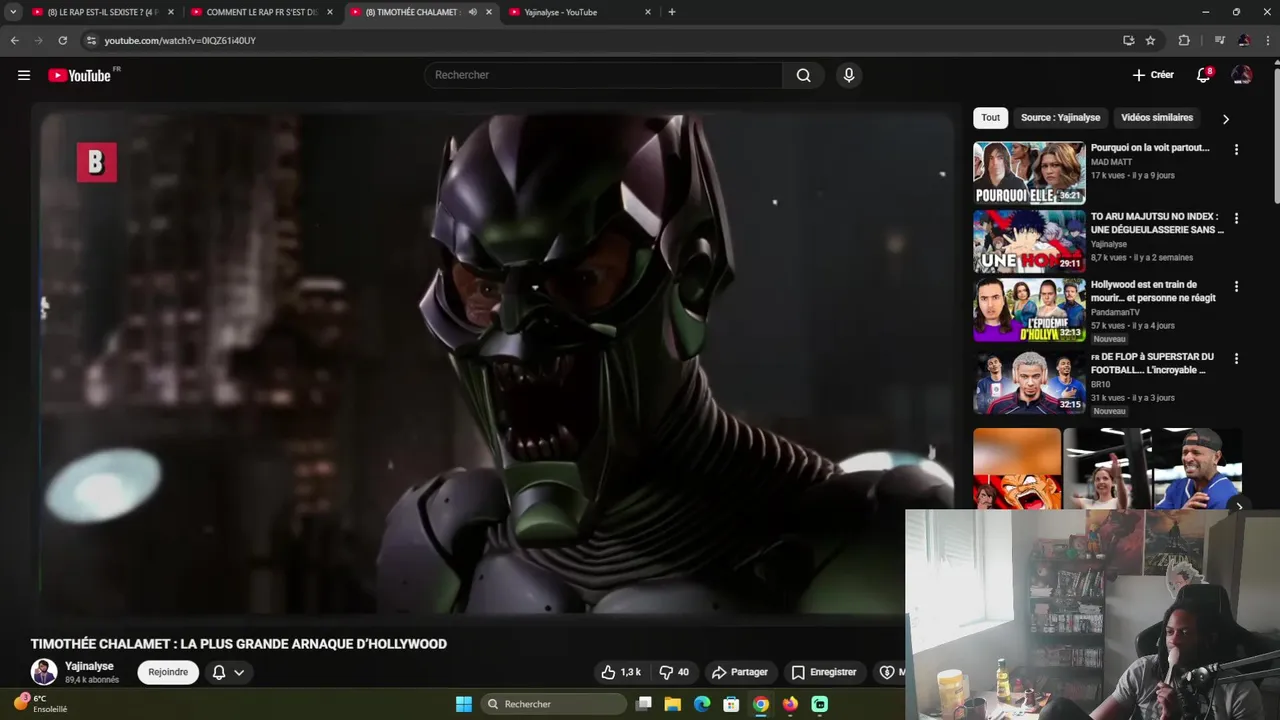This screenshot has width=1280, height=720.
Task: Activate voice search microphone
Action: 848,75
